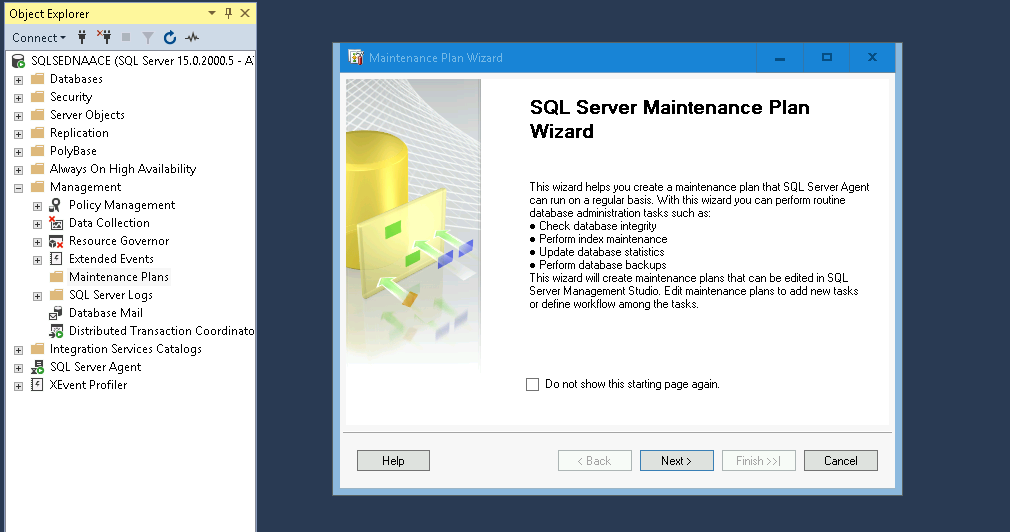1010x532 pixels.
Task: Expand the Extended Events node
Action: [37, 260]
